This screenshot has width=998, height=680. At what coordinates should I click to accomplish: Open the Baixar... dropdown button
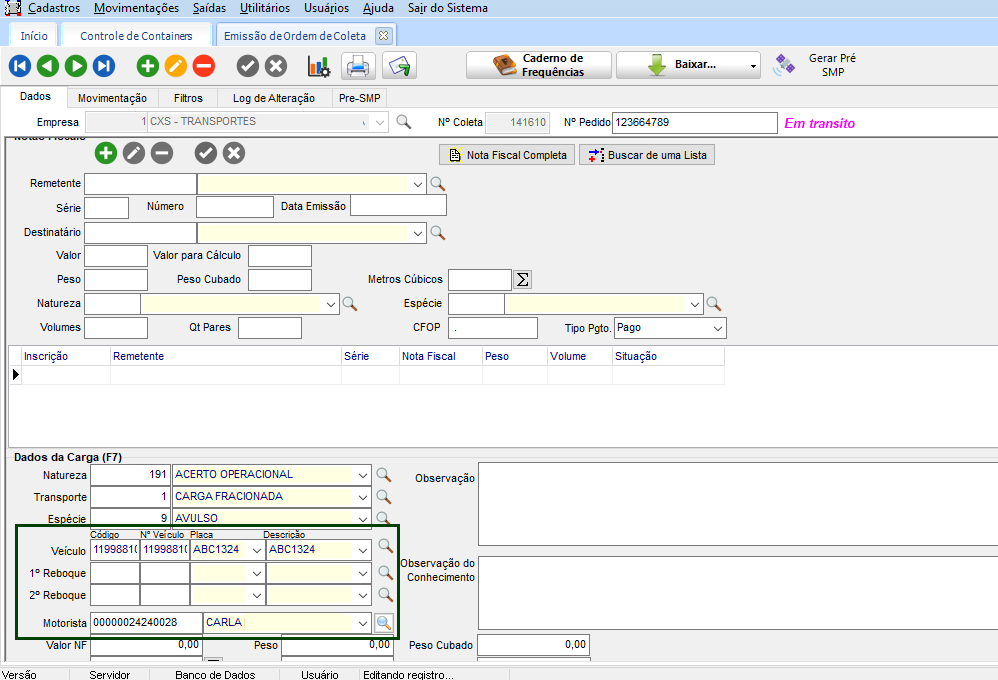pyautogui.click(x=686, y=65)
